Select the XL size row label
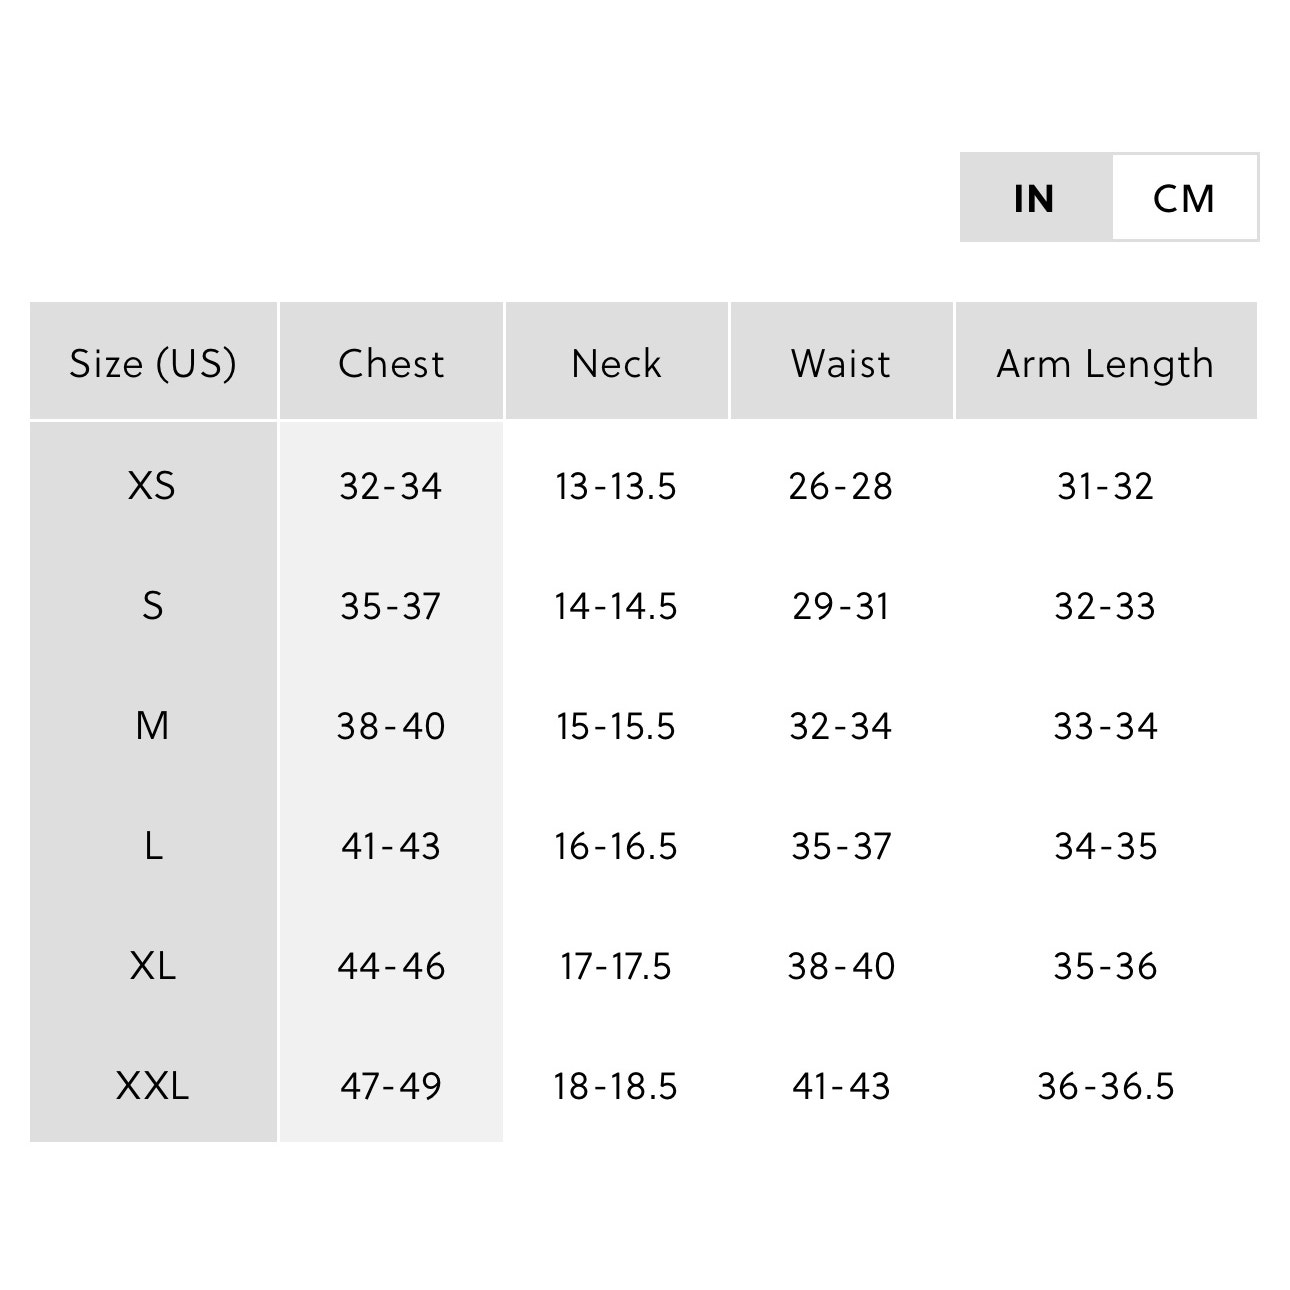 point(152,966)
